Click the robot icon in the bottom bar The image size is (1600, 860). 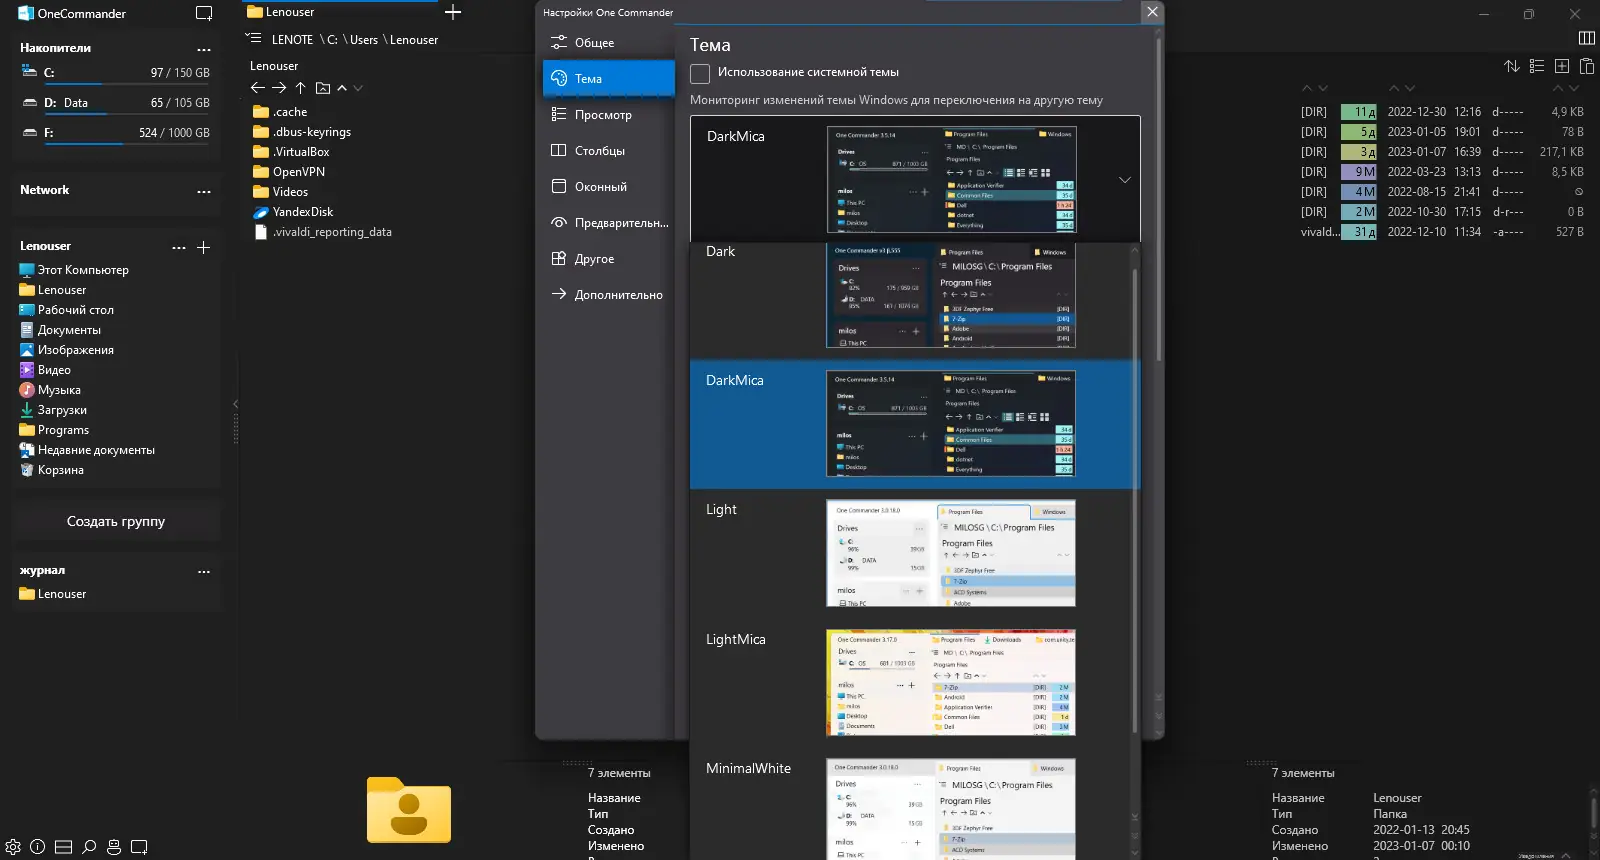(114, 847)
